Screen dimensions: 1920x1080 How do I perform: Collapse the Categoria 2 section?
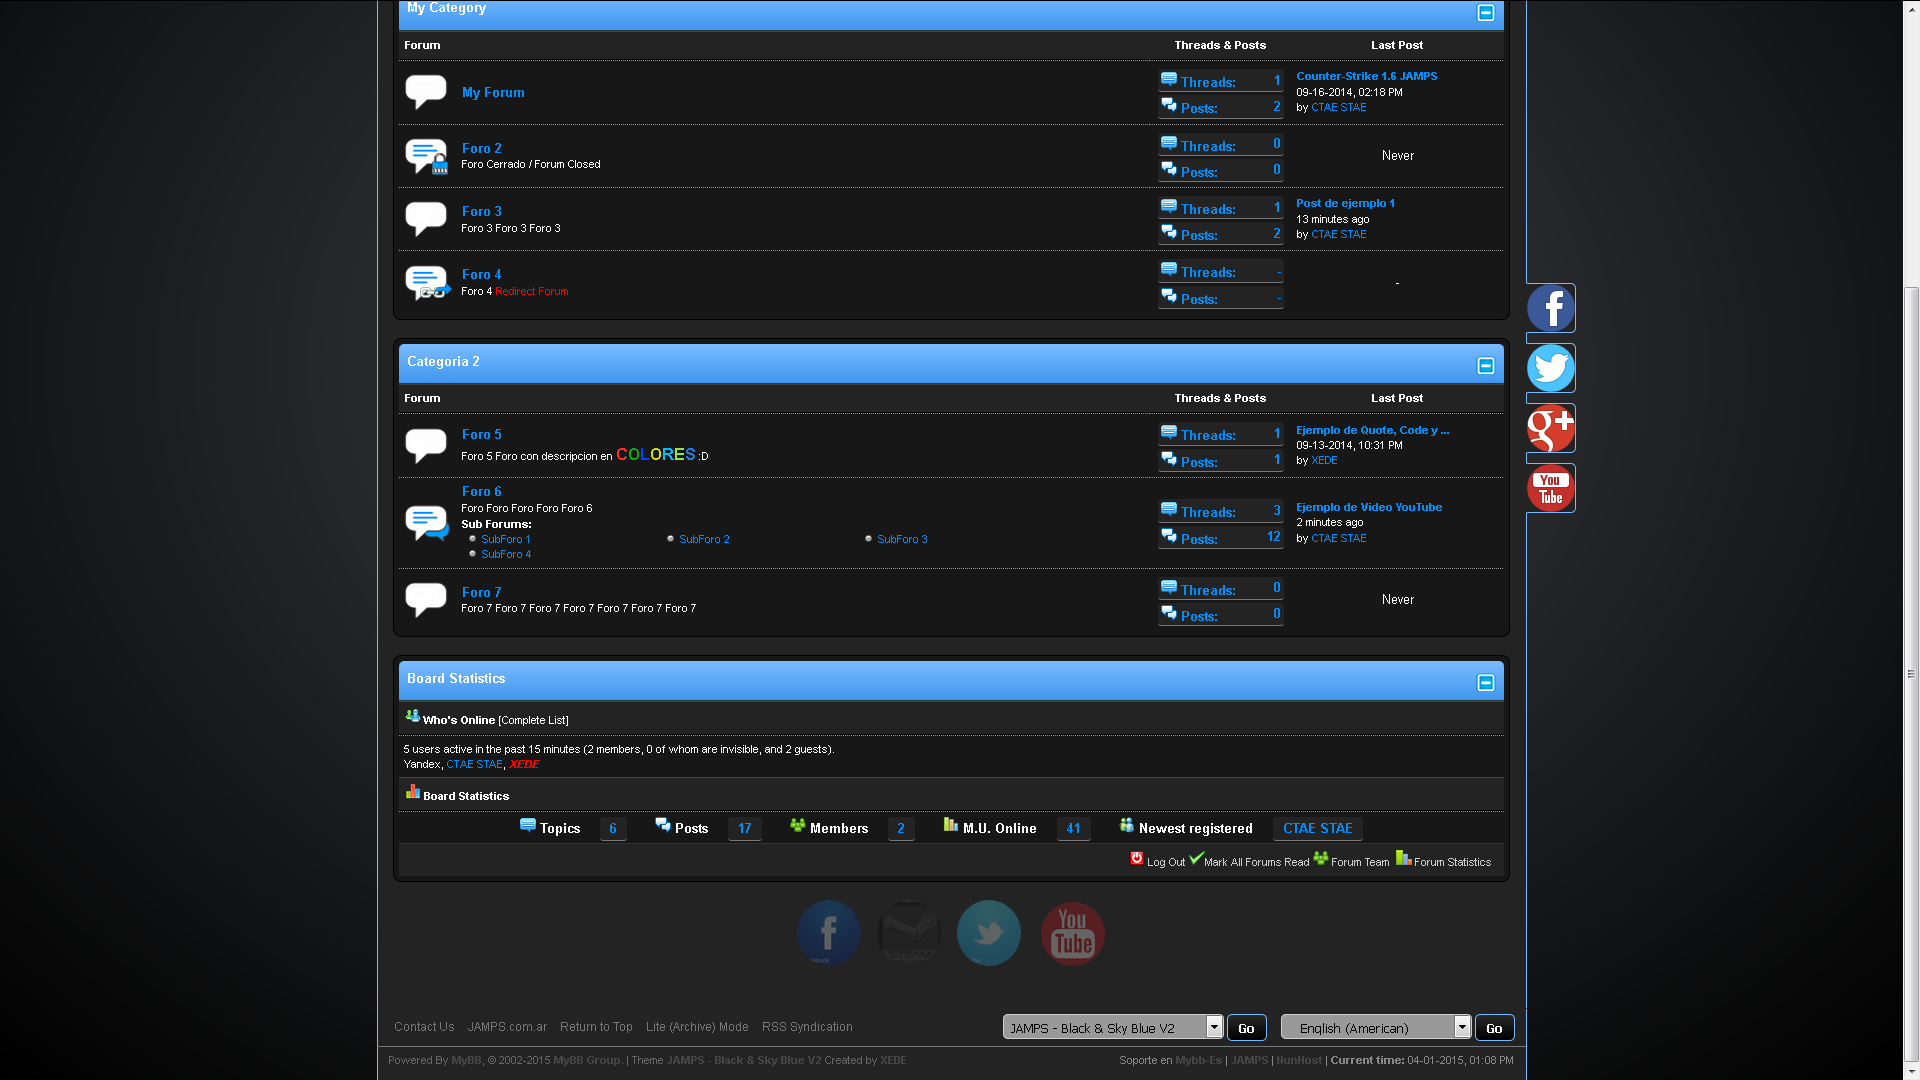pyautogui.click(x=1485, y=366)
